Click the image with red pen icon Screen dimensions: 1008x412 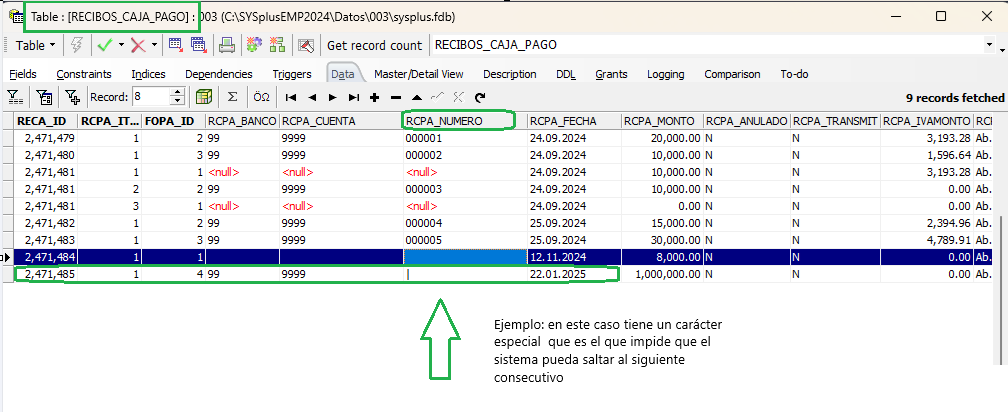click(306, 45)
